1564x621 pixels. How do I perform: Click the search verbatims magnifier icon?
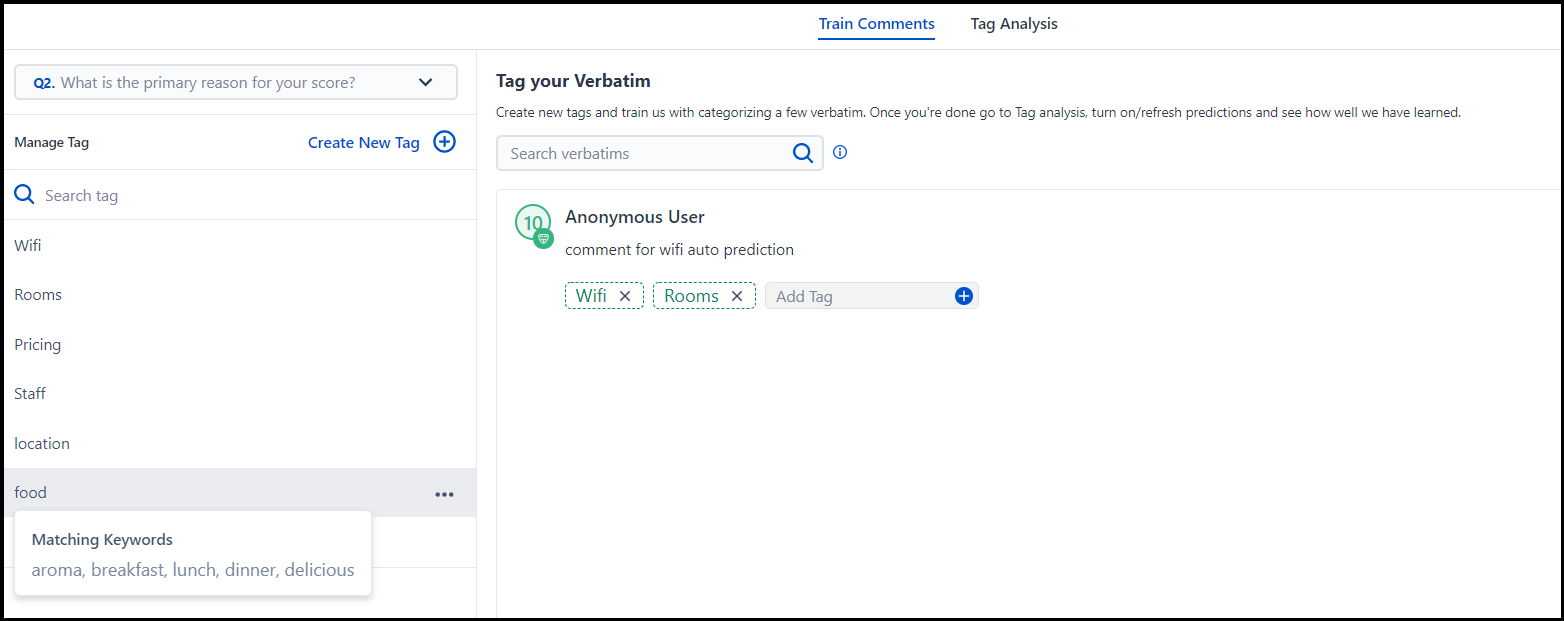coord(802,153)
